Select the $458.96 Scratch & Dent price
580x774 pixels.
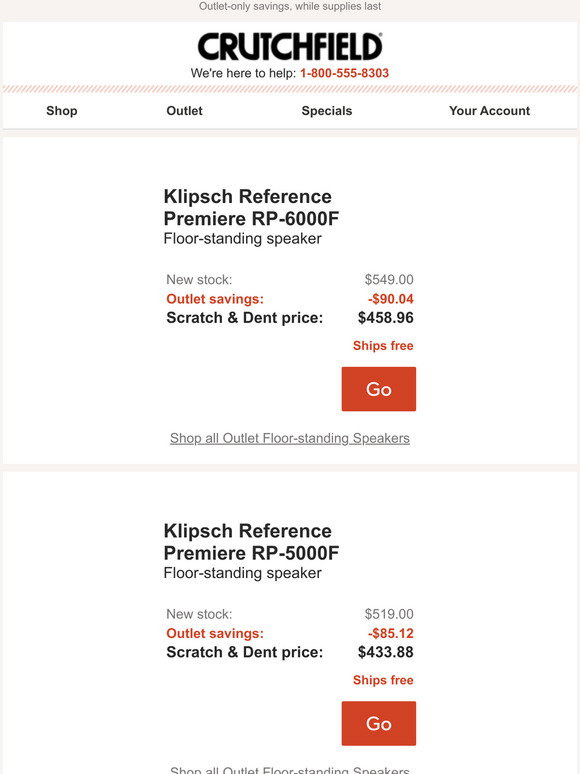click(386, 317)
